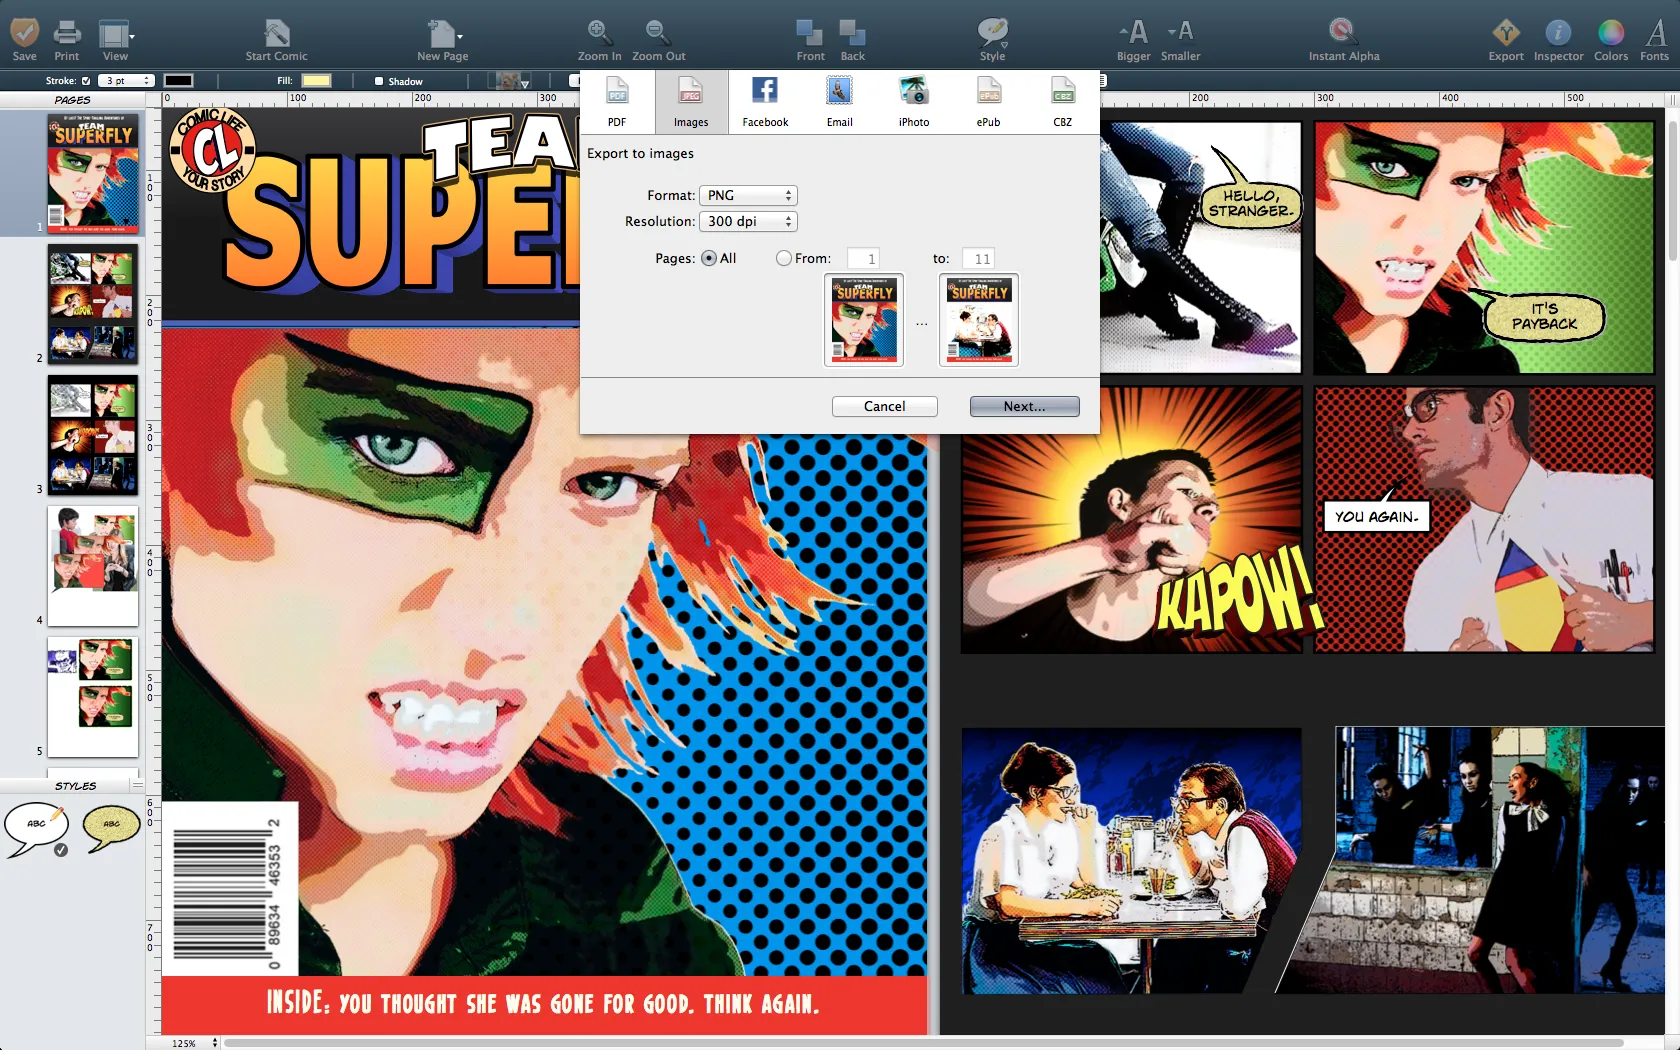Viewport: 1680px width, 1050px height.
Task: Make text Bigger
Action: tap(1134, 39)
